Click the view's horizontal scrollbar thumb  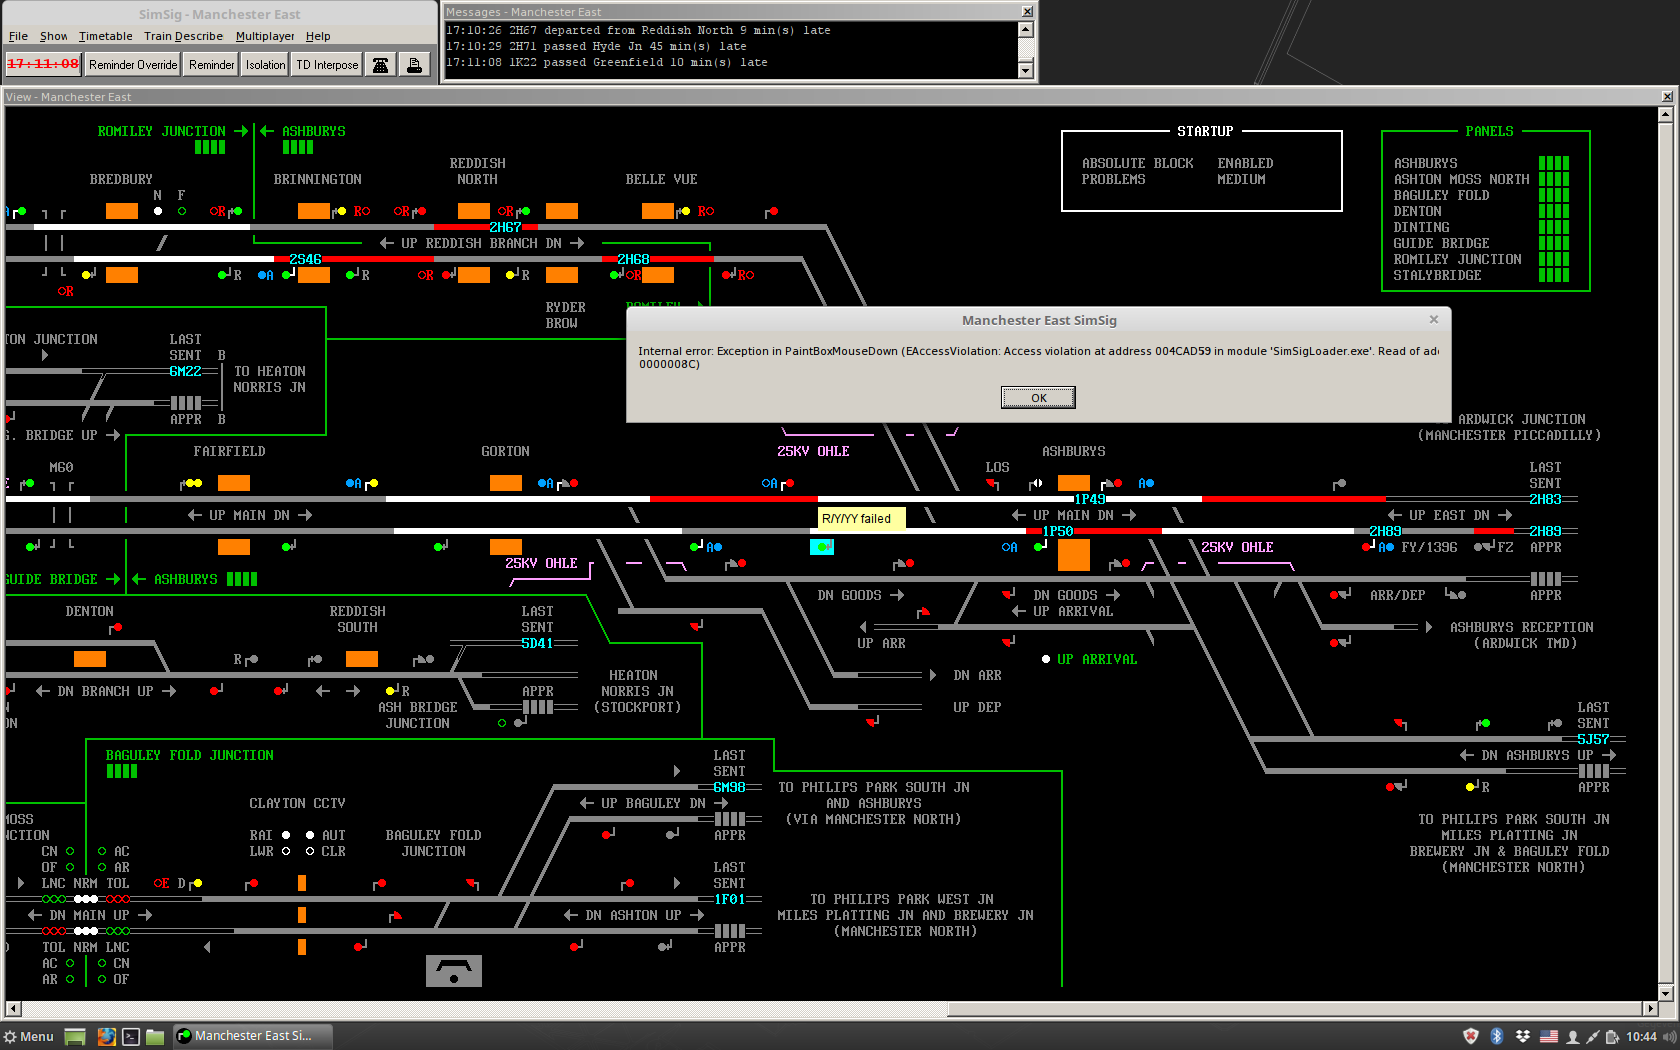coord(1295,1008)
